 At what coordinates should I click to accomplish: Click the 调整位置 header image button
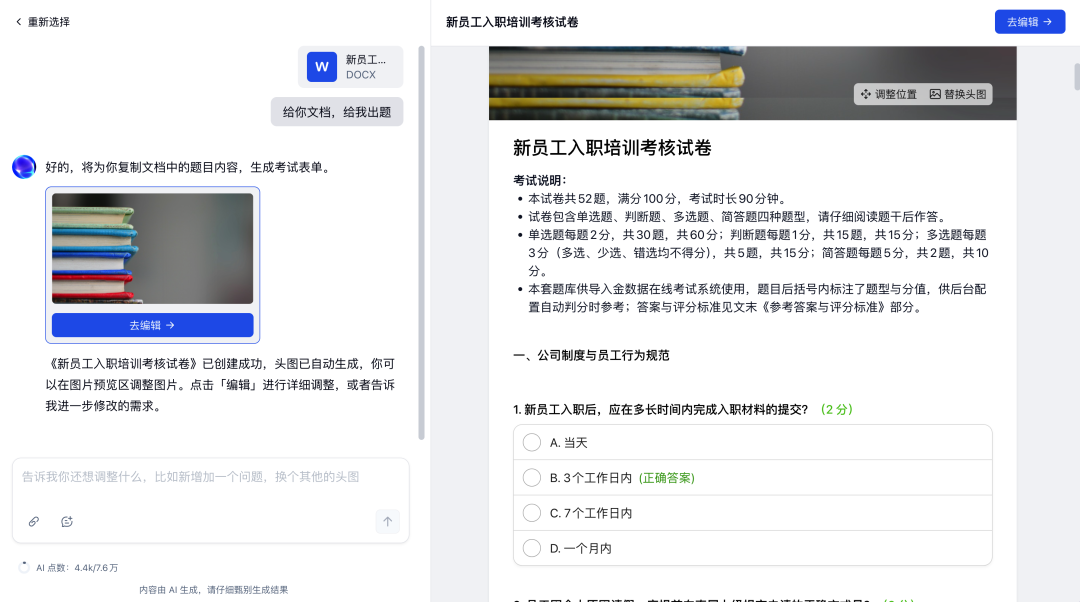[889, 94]
